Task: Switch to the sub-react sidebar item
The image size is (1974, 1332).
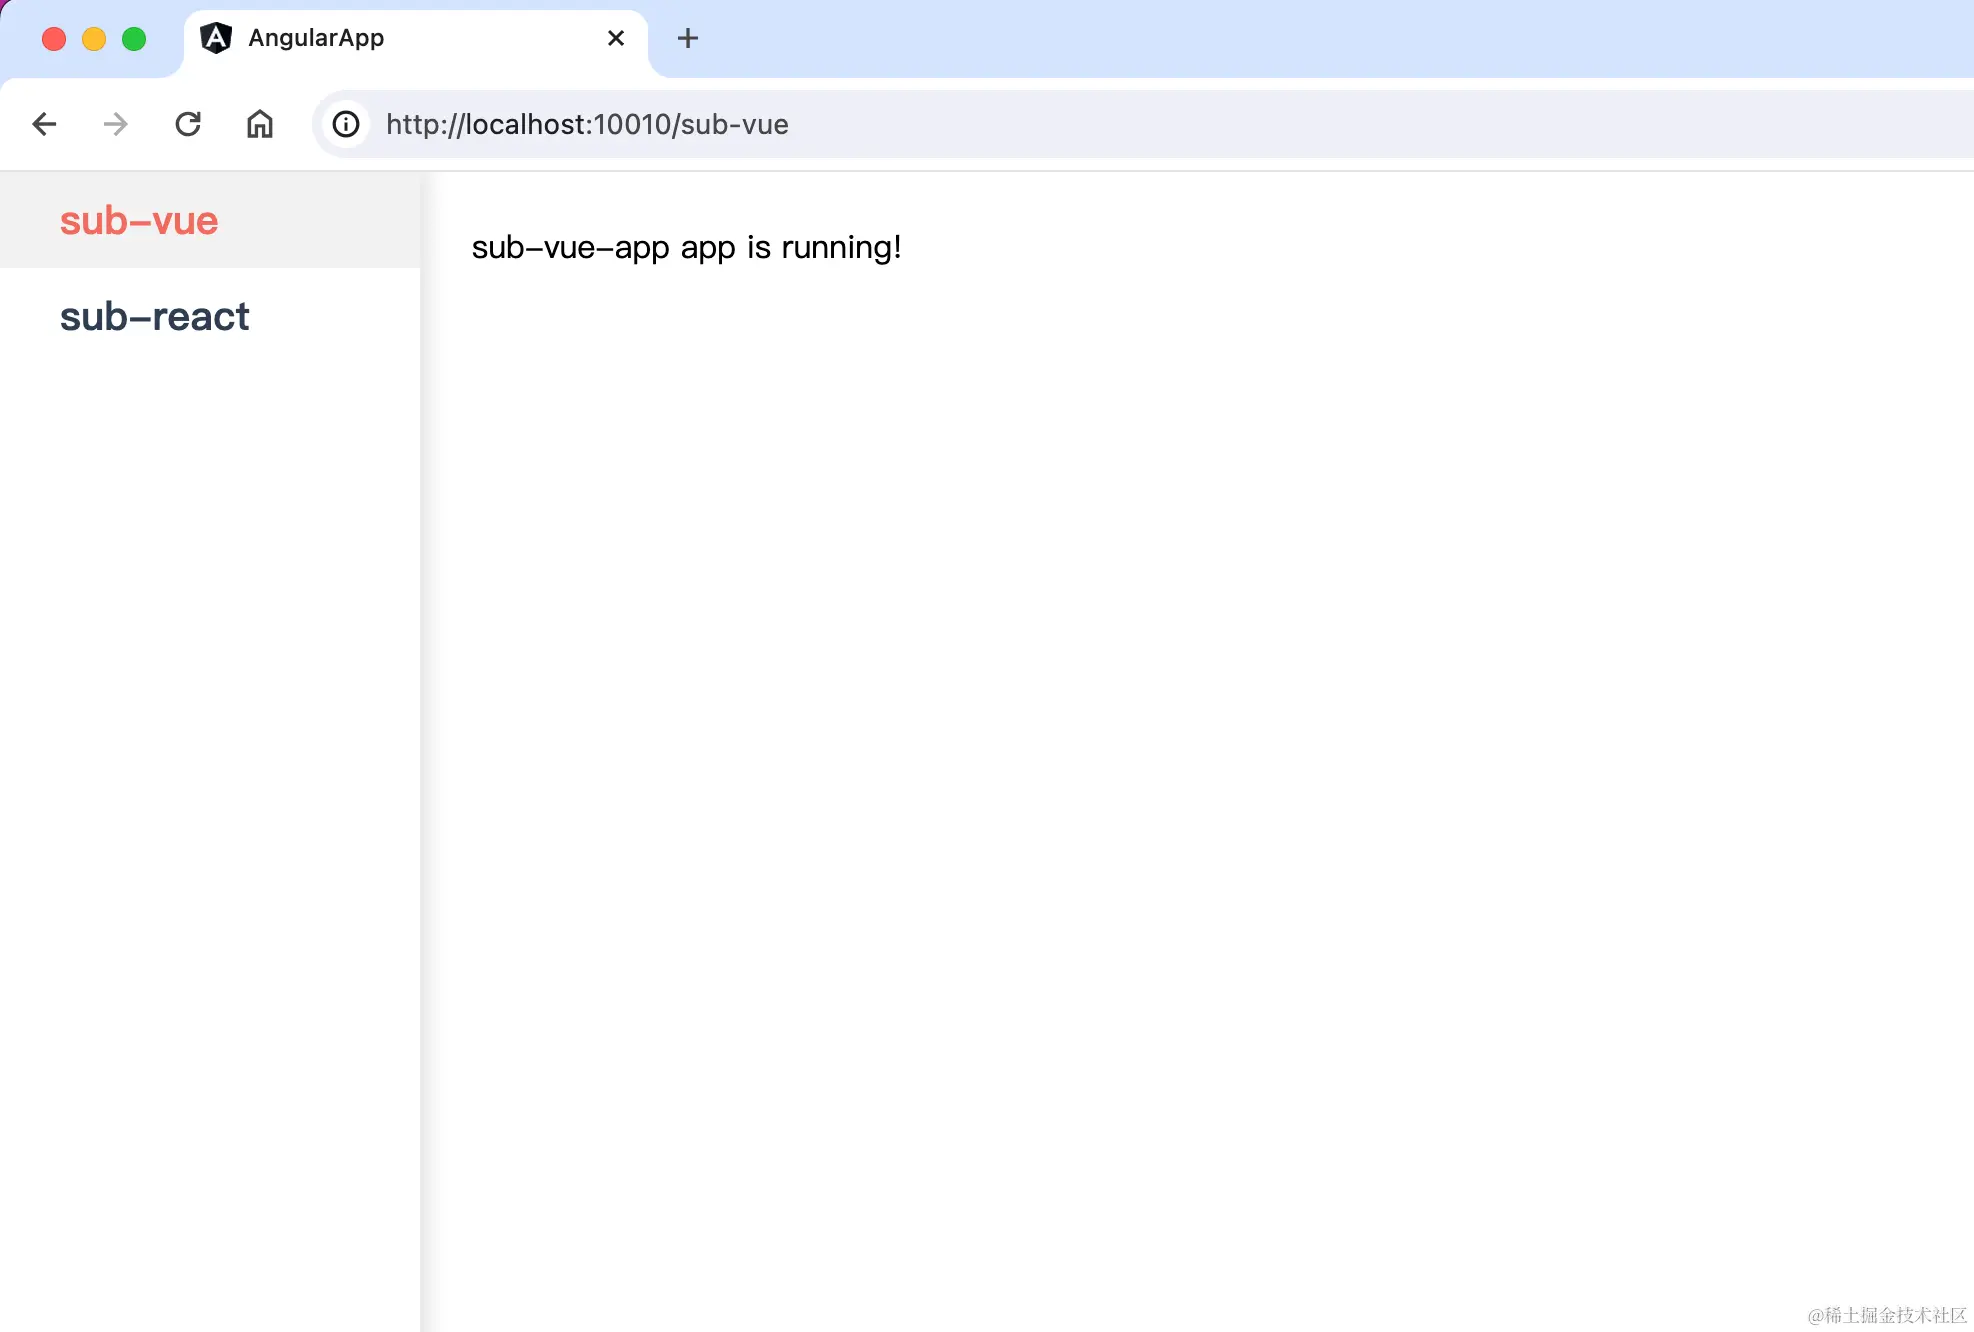Action: coord(154,316)
